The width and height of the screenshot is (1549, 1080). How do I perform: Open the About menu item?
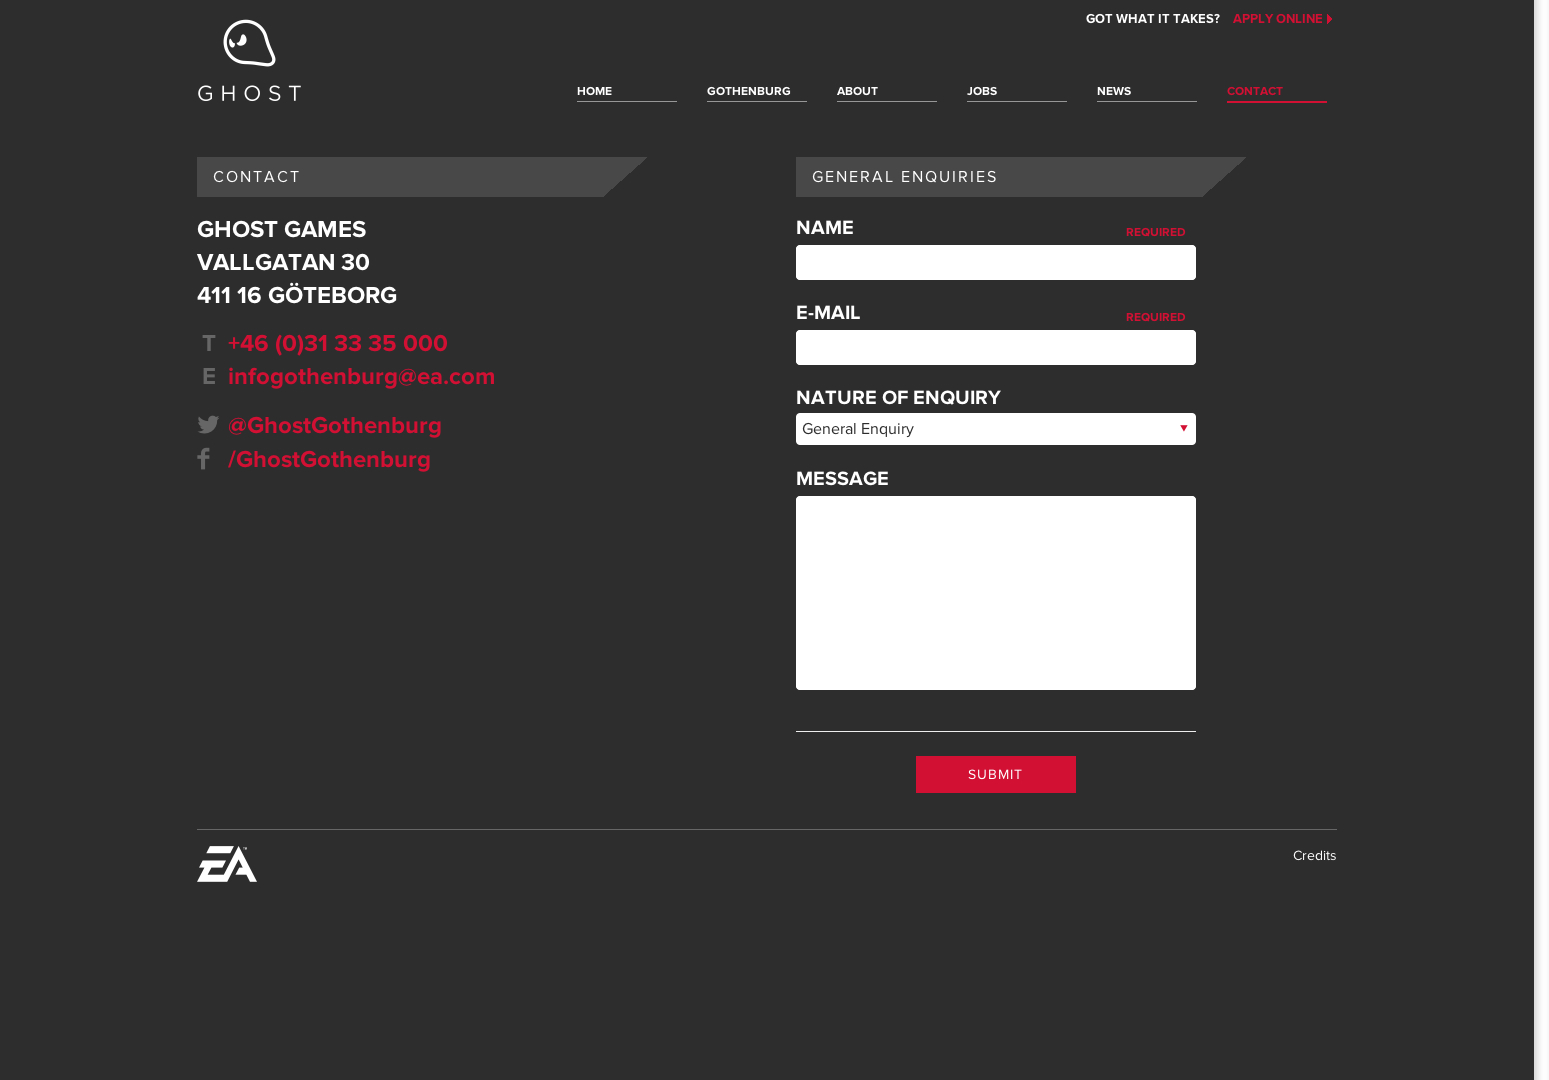(x=886, y=91)
